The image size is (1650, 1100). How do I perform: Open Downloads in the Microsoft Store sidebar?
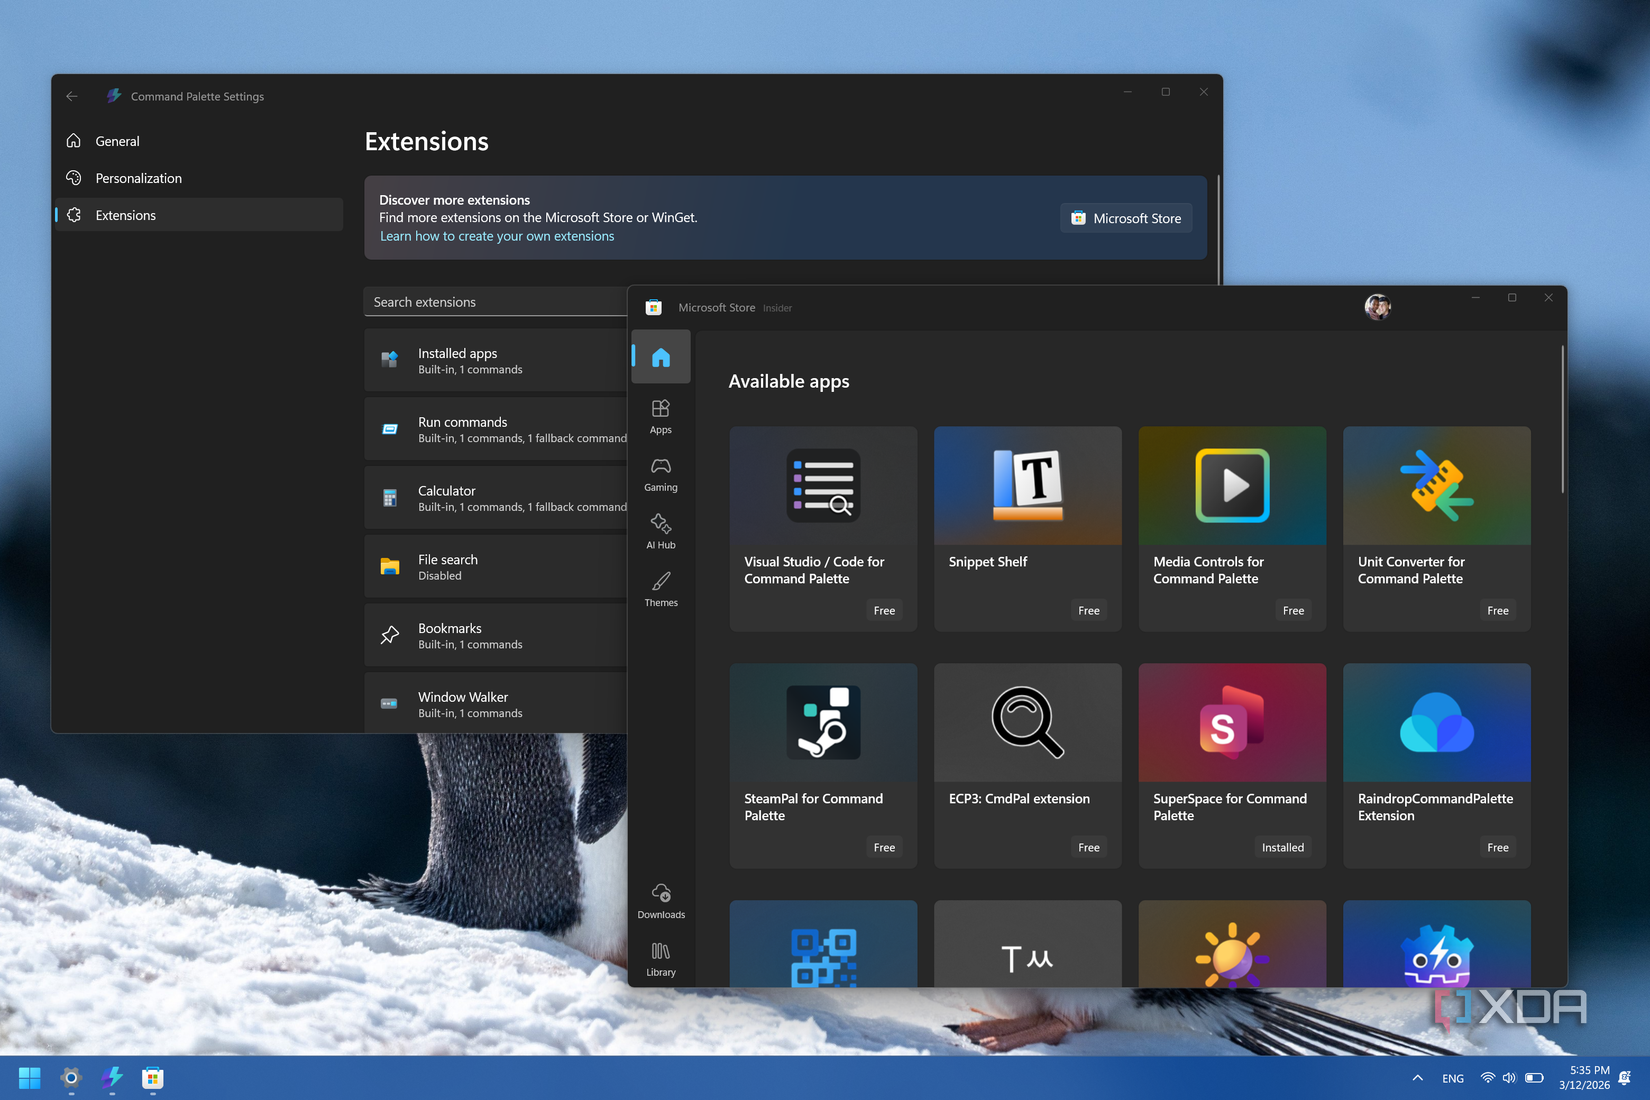coord(660,899)
